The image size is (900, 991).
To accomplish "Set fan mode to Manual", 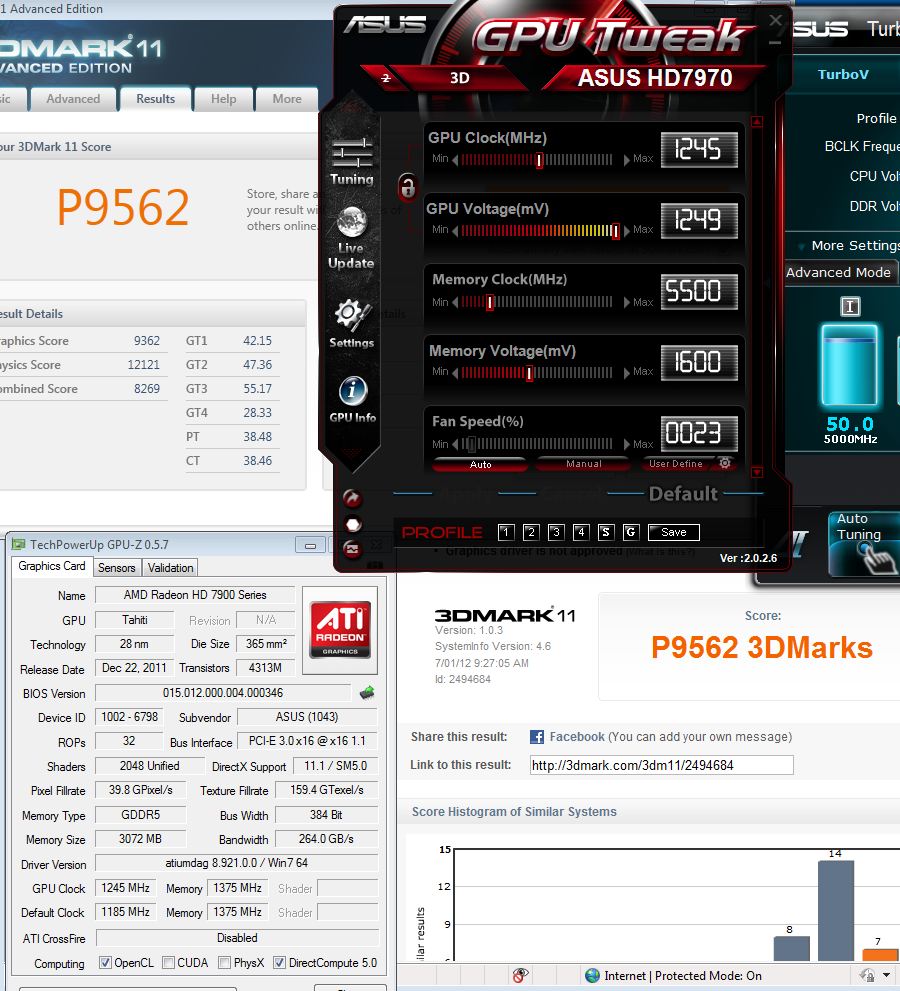I will click(x=583, y=464).
